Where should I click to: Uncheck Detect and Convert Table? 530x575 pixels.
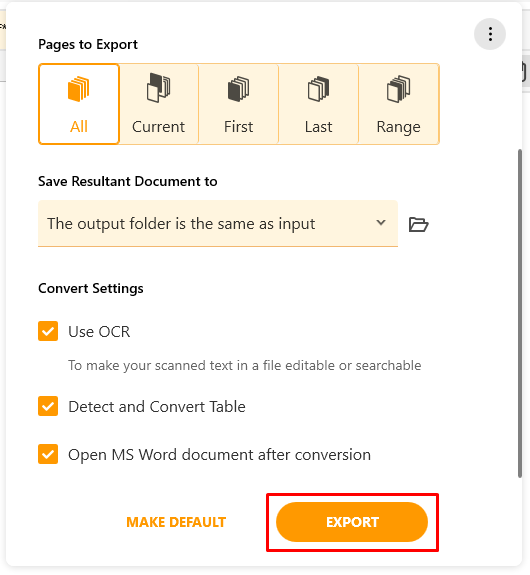[x=48, y=406]
